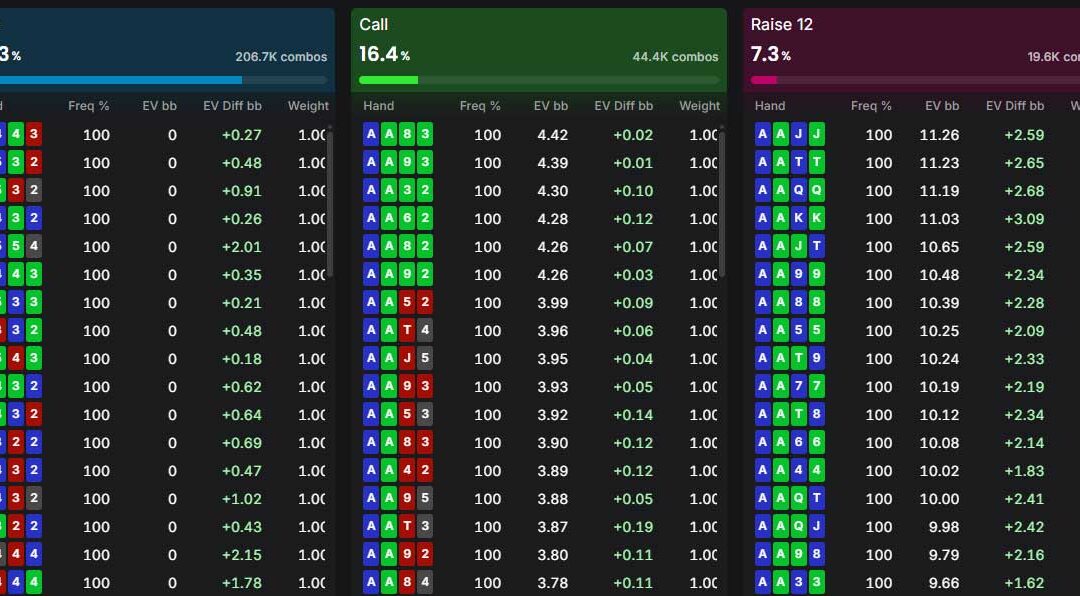This screenshot has width=1080, height=596.
Task: Click the green Call frequency bar
Action: 388,80
